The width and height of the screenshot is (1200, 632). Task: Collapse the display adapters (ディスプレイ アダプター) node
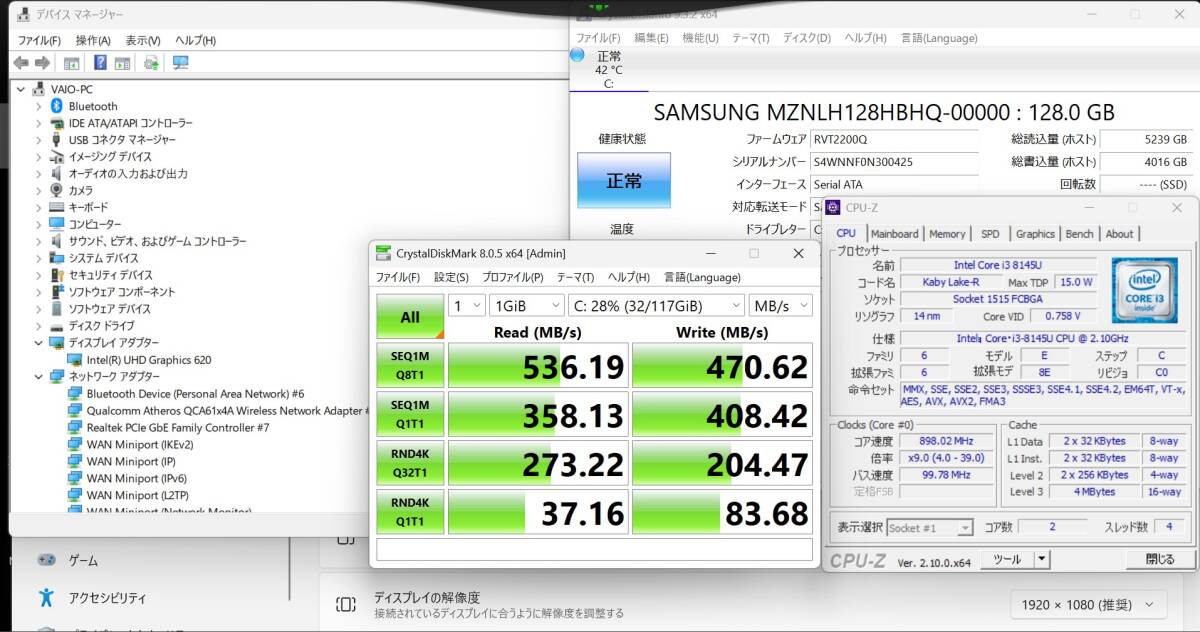click(39, 343)
